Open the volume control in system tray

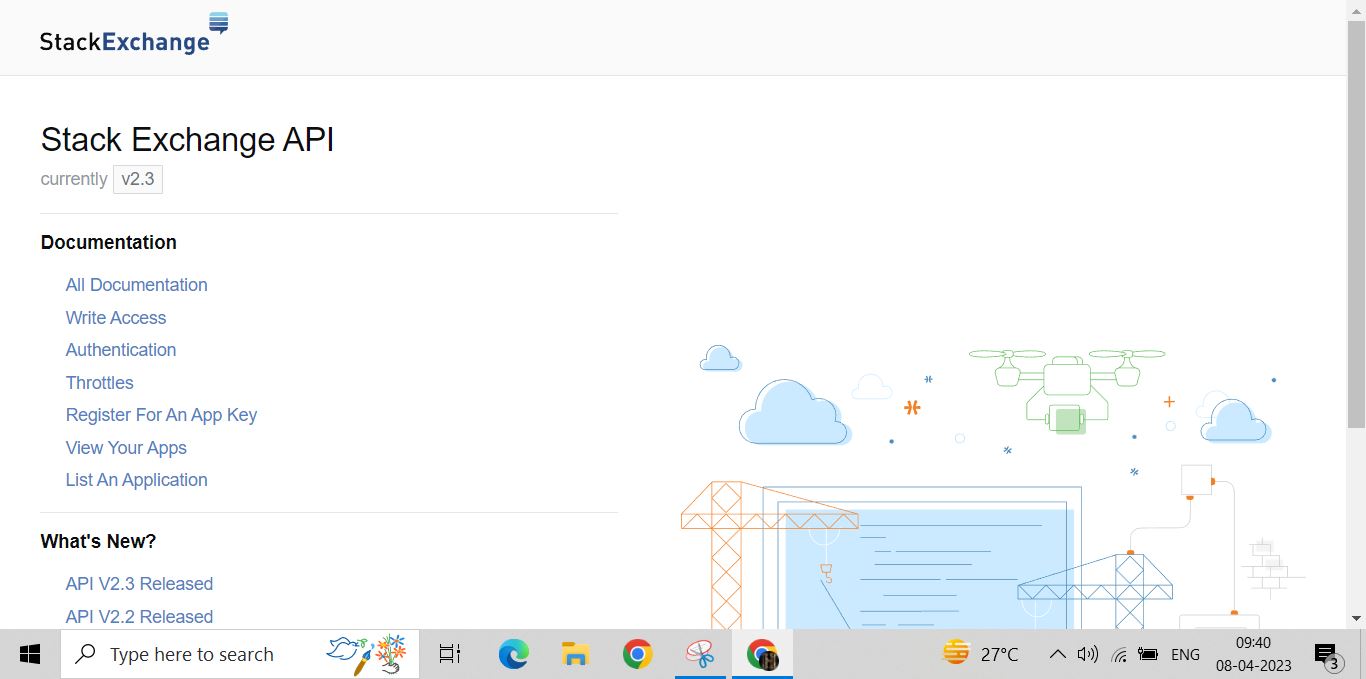point(1088,654)
